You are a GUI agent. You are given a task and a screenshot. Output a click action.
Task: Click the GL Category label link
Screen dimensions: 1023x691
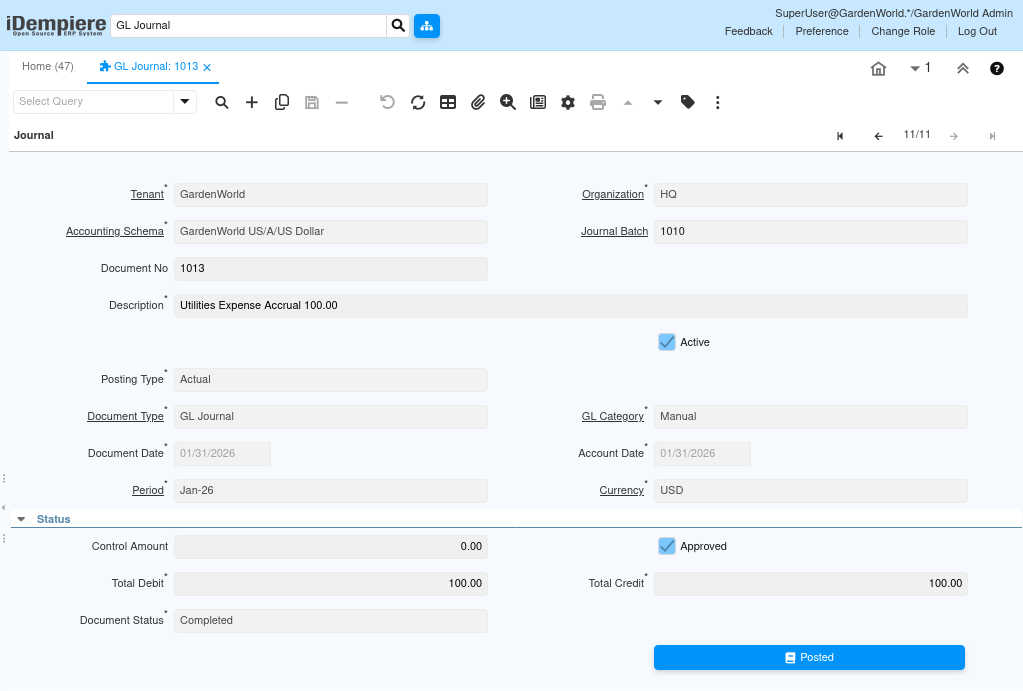[612, 416]
